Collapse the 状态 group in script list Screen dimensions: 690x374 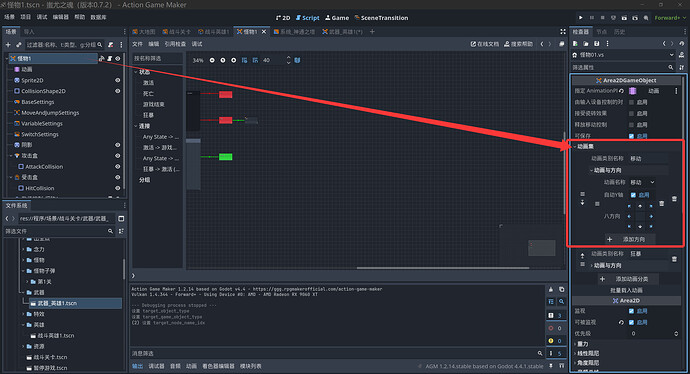coord(136,72)
